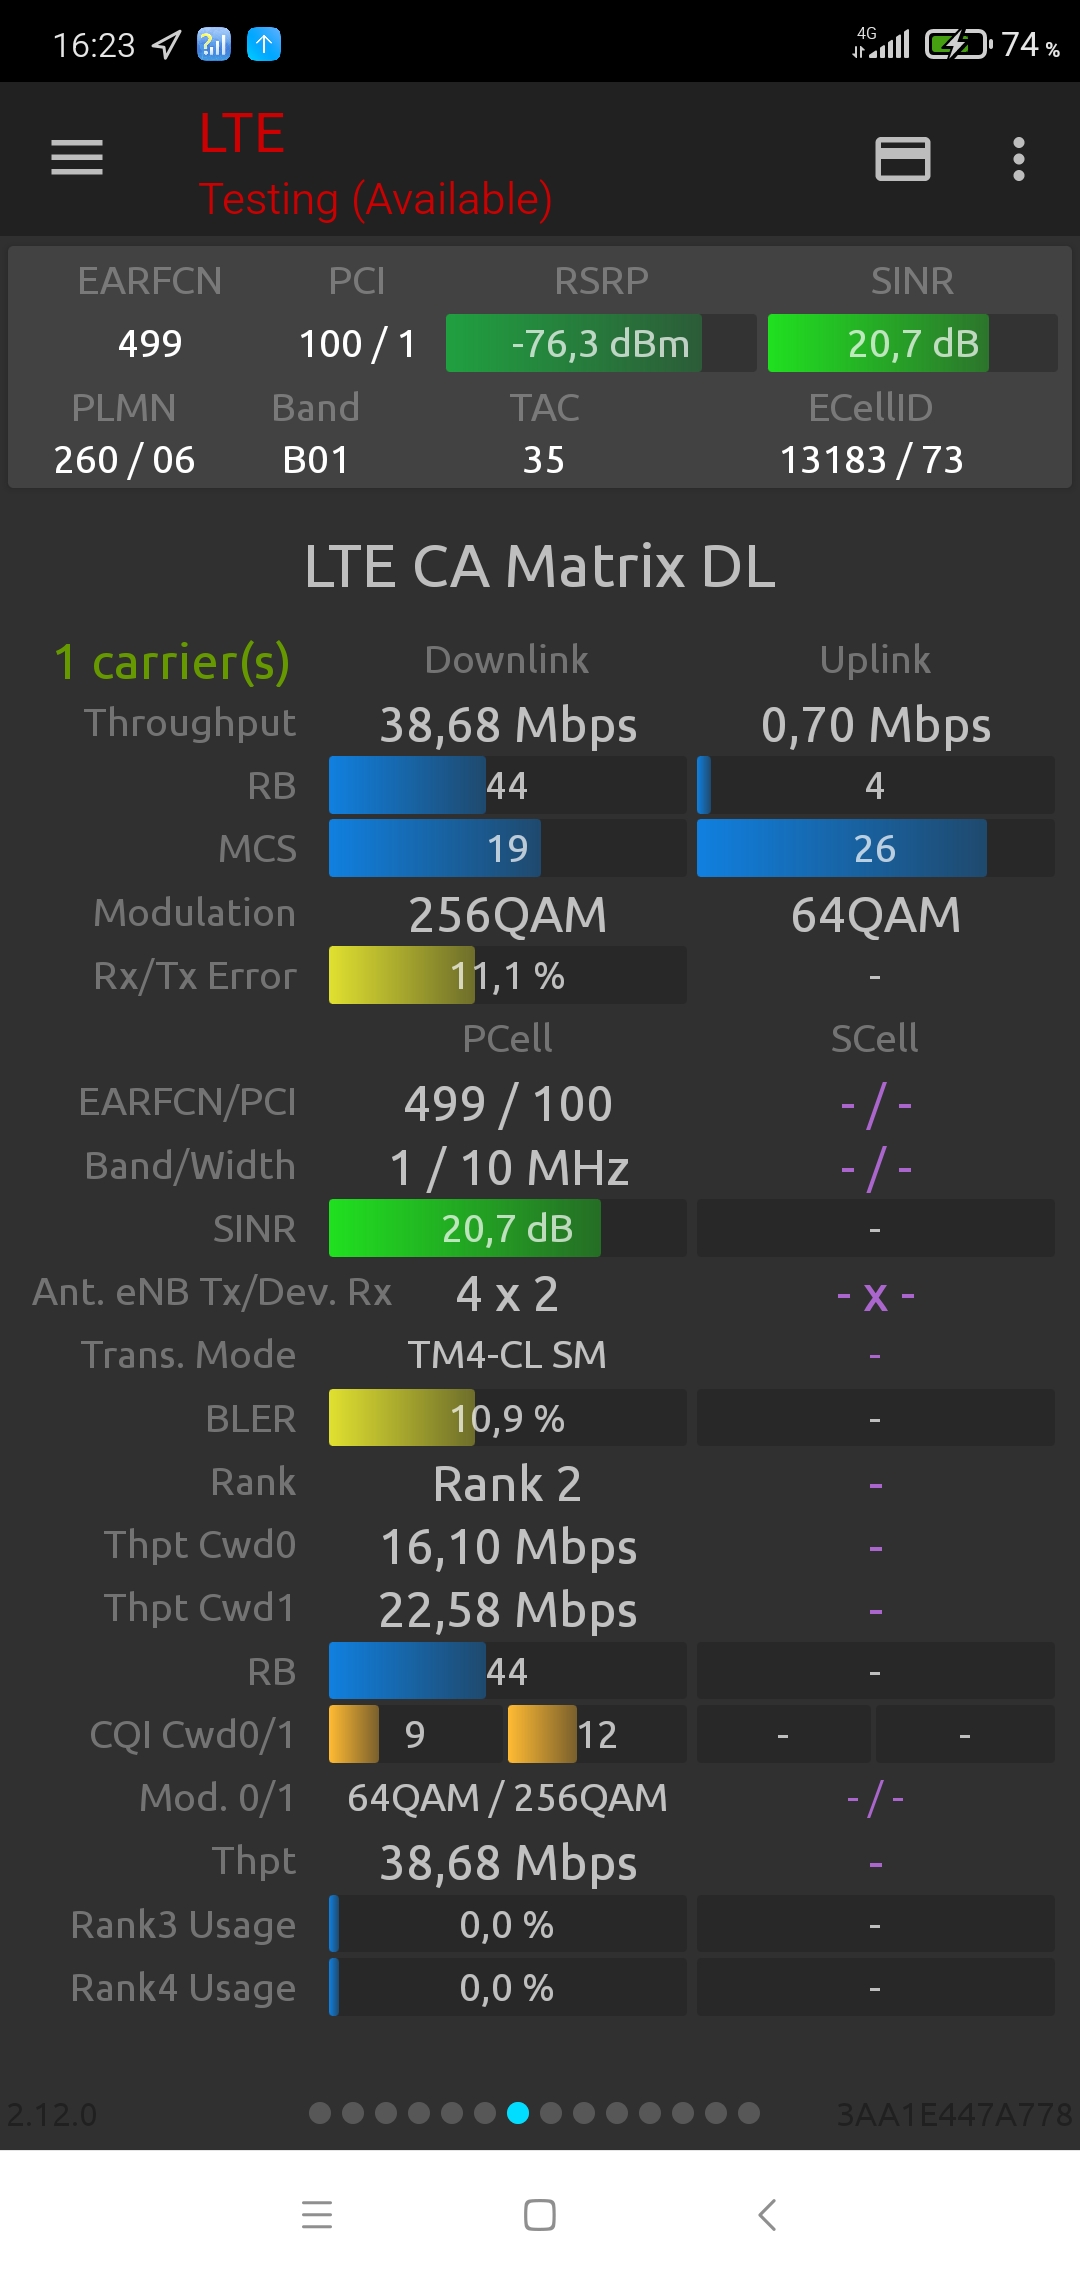Select the first page indicator dot
The image size is (1080, 2280).
pyautogui.click(x=320, y=2113)
